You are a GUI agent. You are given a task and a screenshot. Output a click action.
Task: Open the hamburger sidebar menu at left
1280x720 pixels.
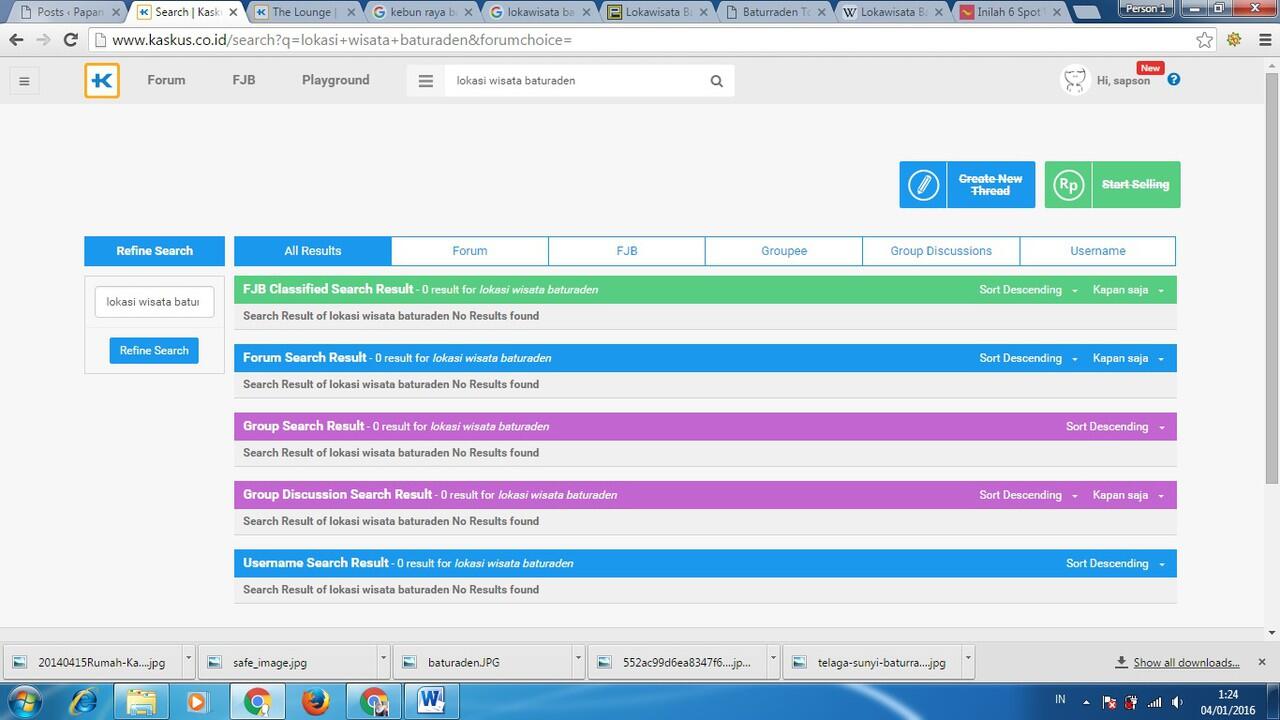[24, 81]
